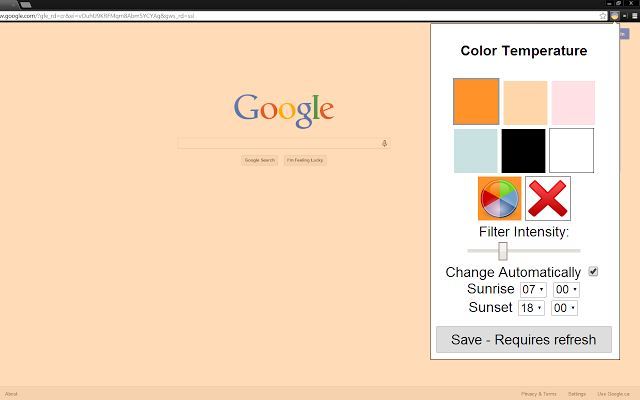
Task: Click the microphone voice search icon
Action: point(384,143)
